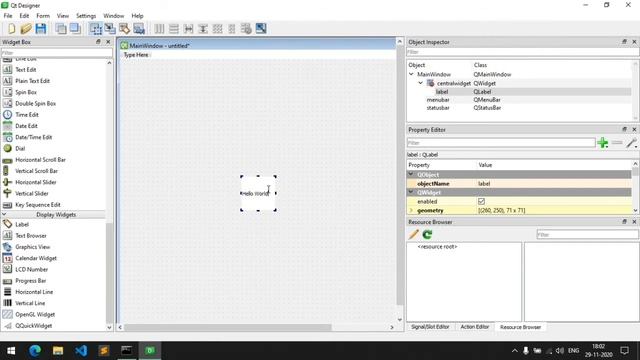Click the Object Inspector filter field
Screen dimensions: 640x360
522,52
